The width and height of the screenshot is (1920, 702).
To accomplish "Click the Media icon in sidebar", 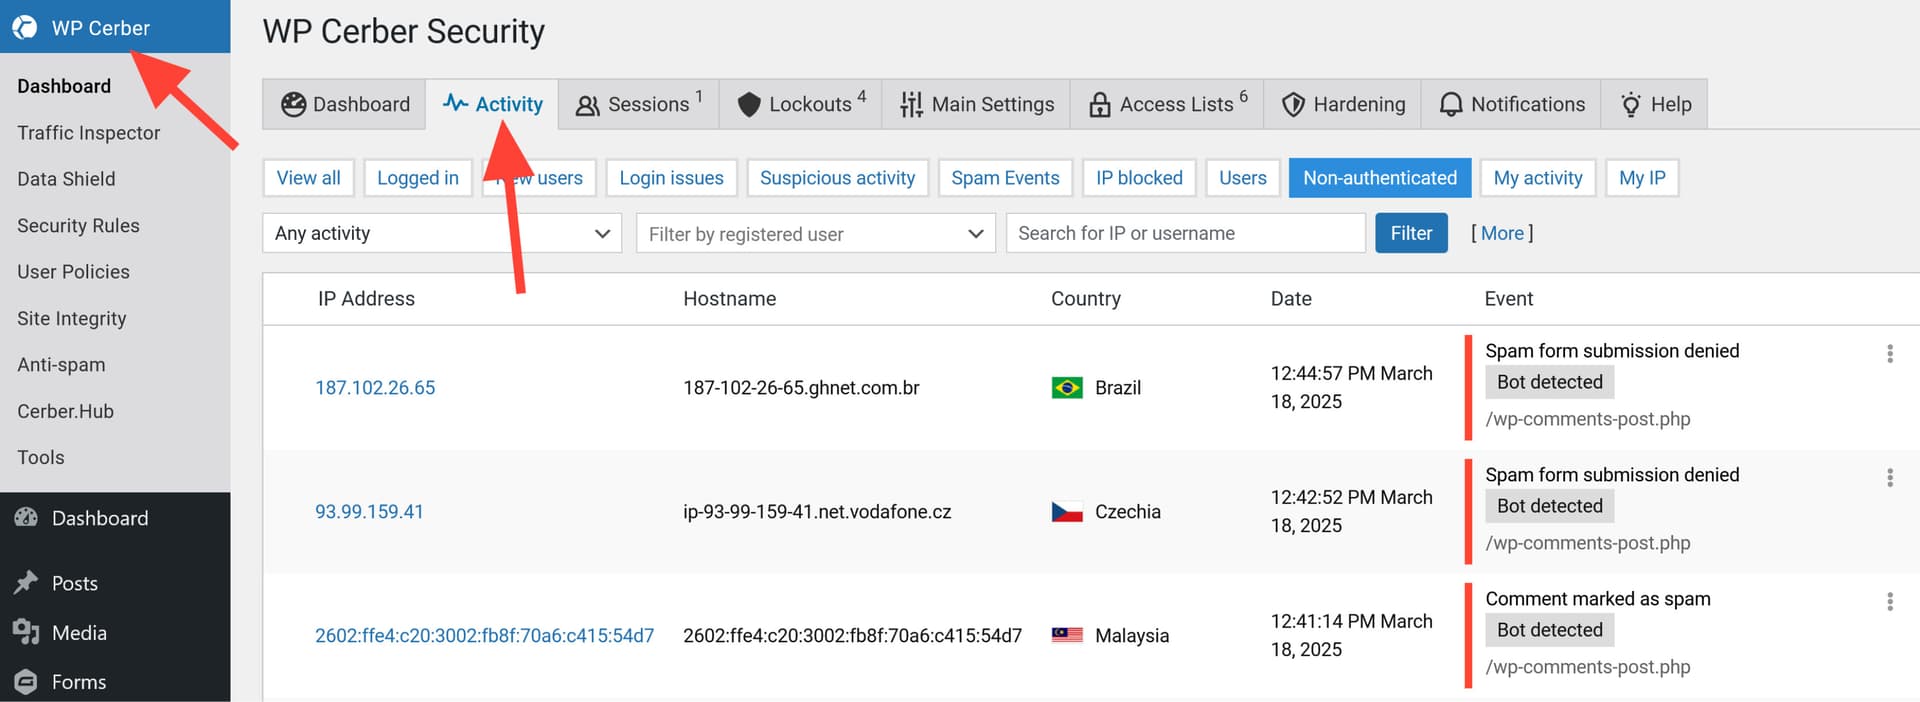I will [x=26, y=632].
